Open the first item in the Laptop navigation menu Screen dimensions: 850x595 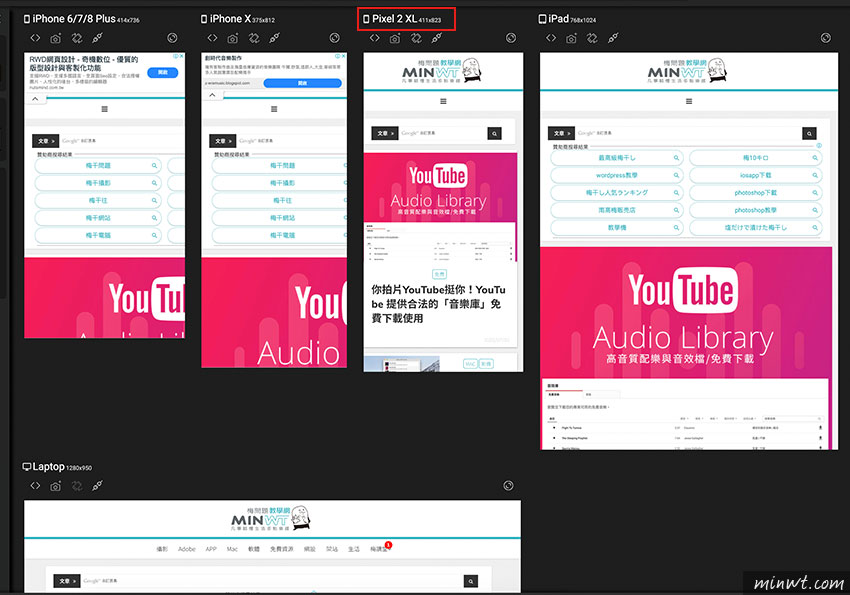pos(162,549)
